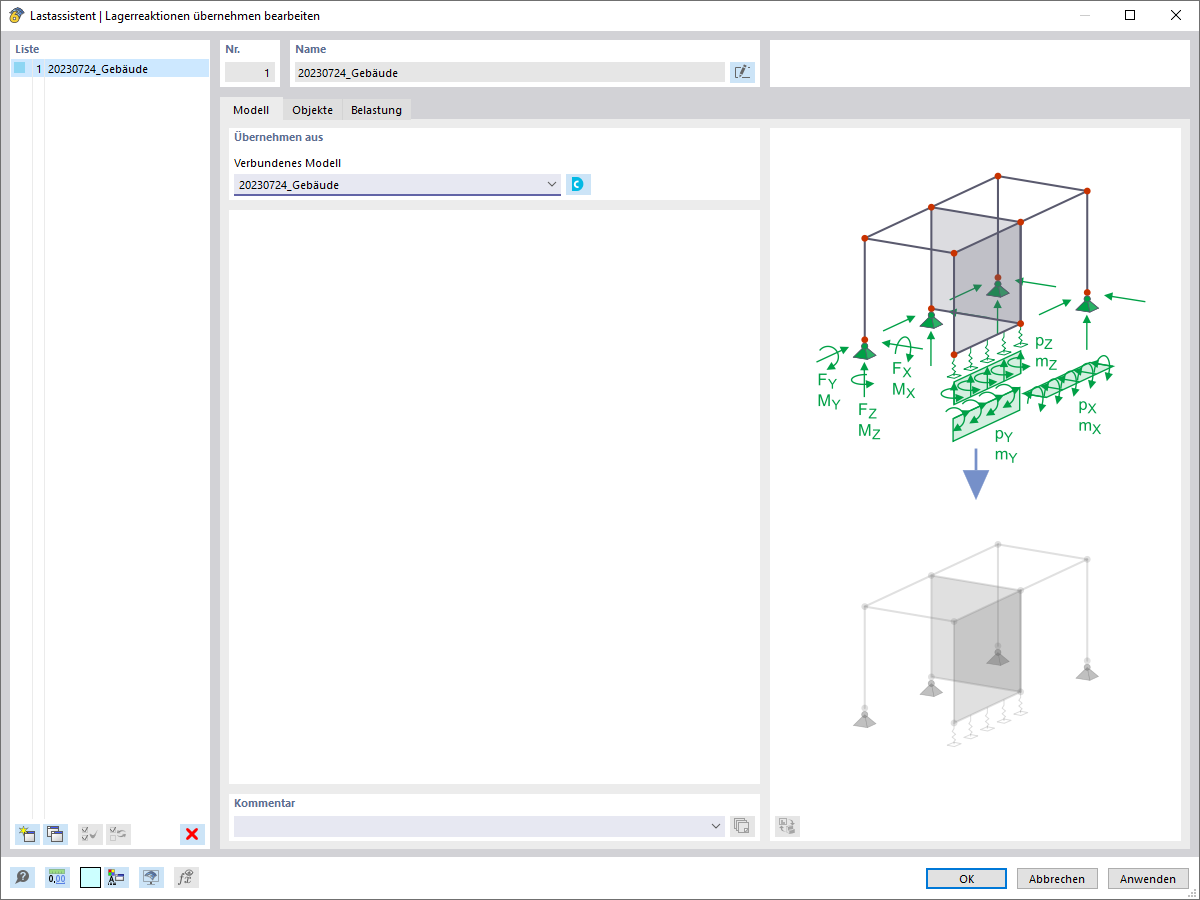Click the select-all checkmarks icon
The width and height of the screenshot is (1200, 900).
coord(90,834)
